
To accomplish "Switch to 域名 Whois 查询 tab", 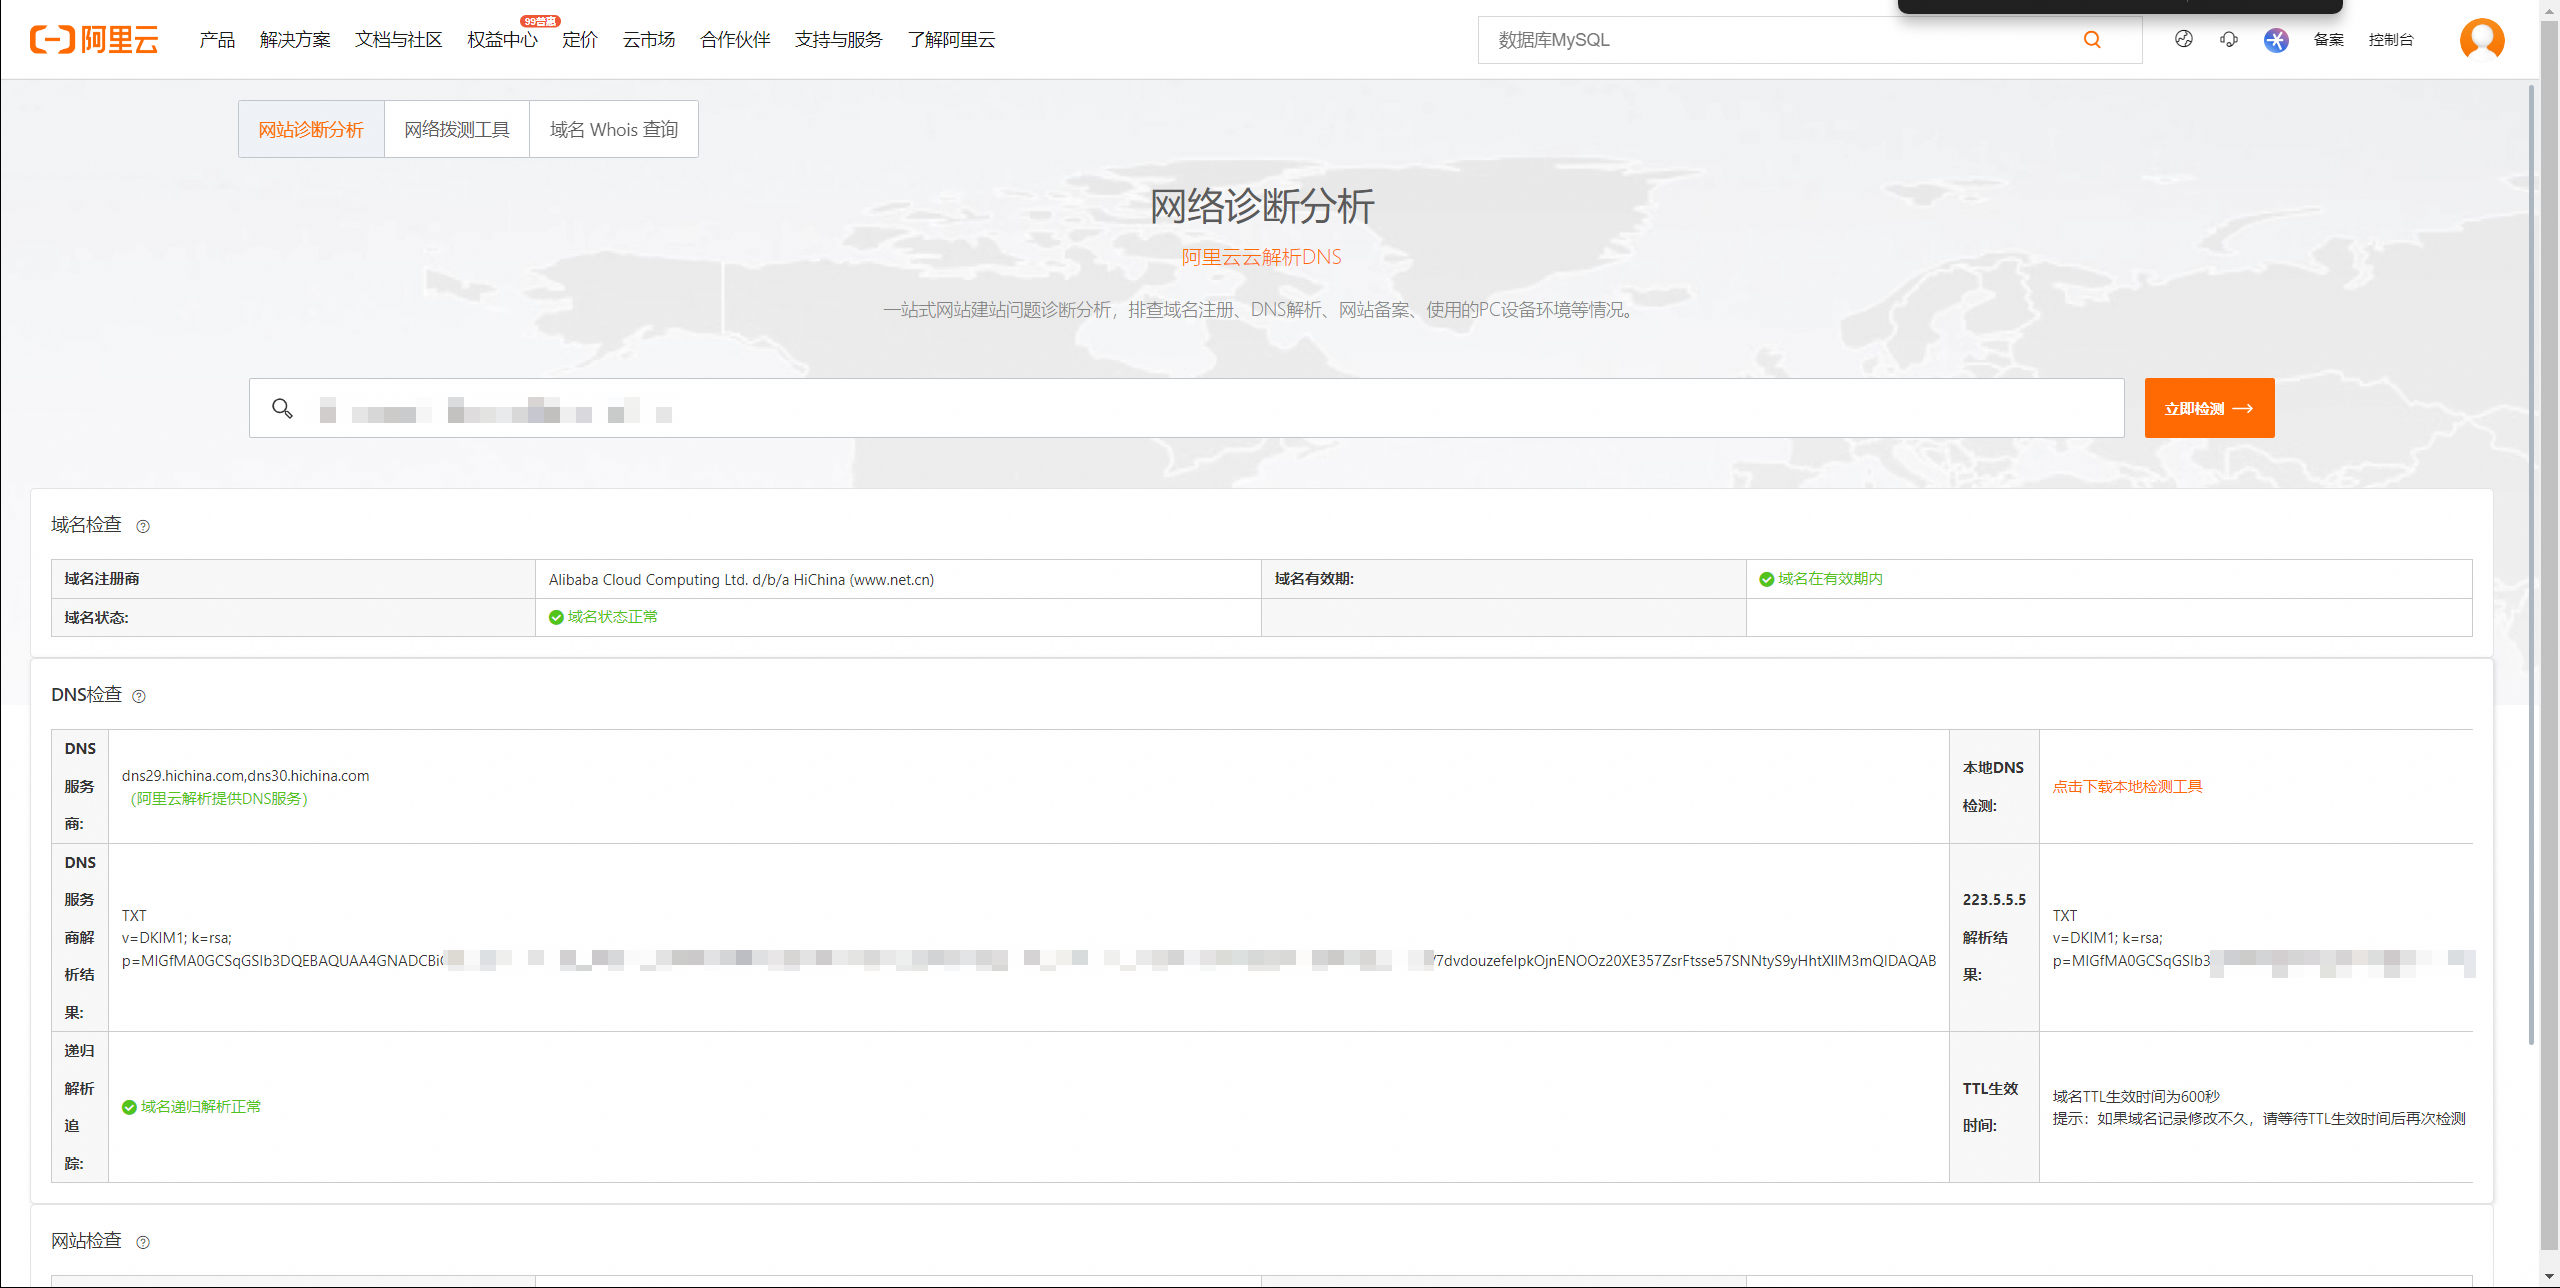I will (x=614, y=130).
